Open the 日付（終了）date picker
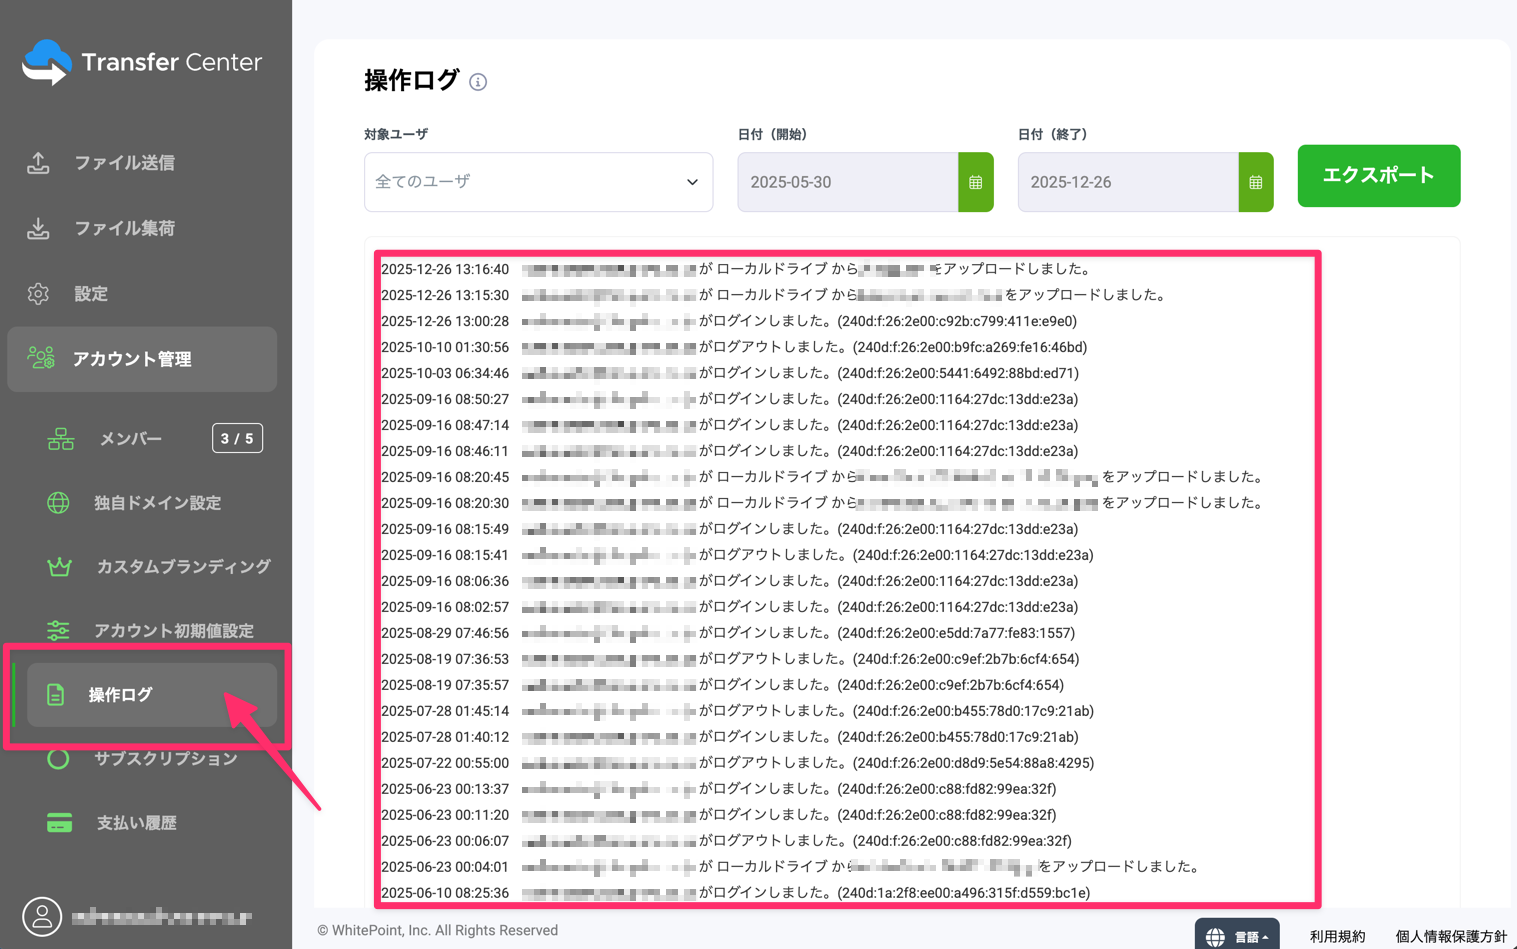Screen dimensions: 1517x949 pyautogui.click(x=1256, y=181)
